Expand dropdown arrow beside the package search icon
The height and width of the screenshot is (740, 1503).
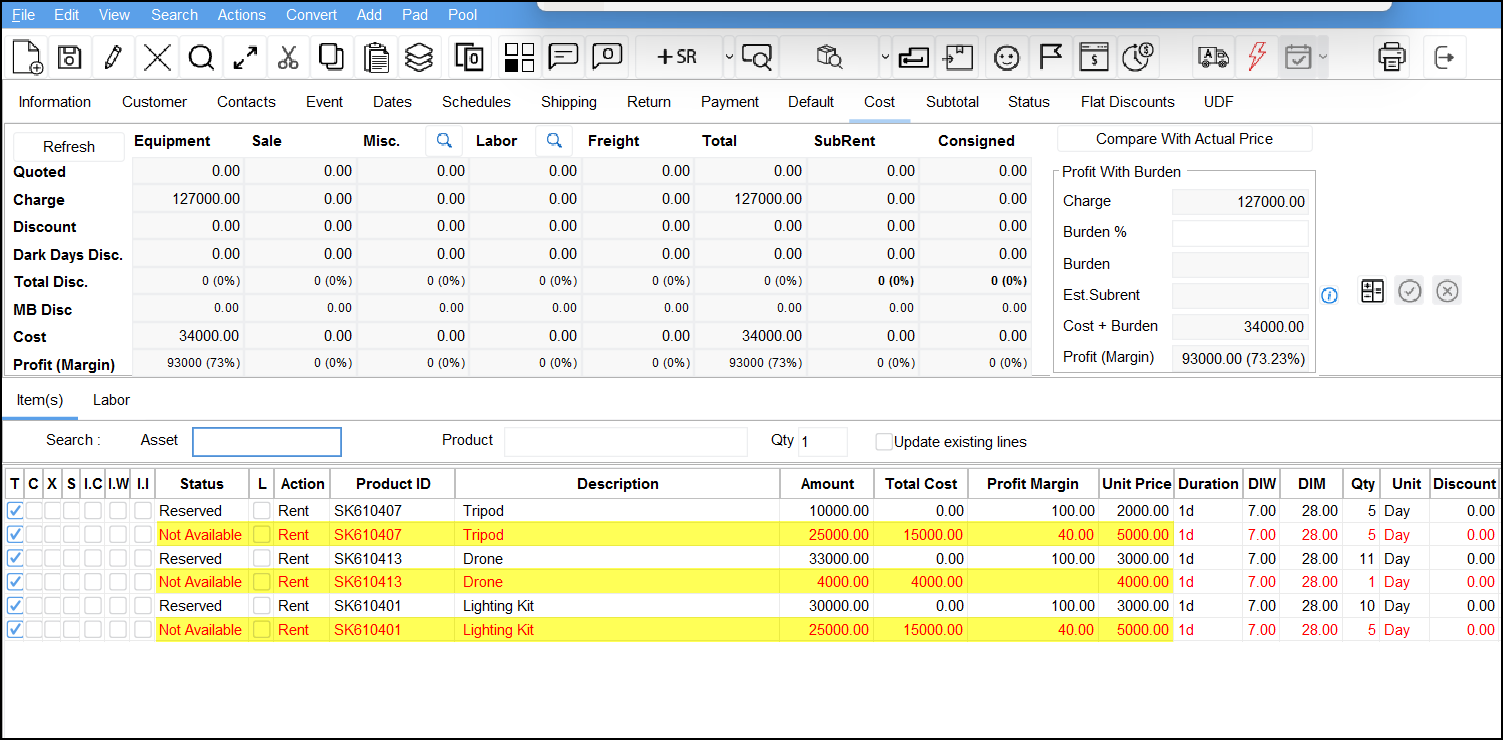click(885, 57)
